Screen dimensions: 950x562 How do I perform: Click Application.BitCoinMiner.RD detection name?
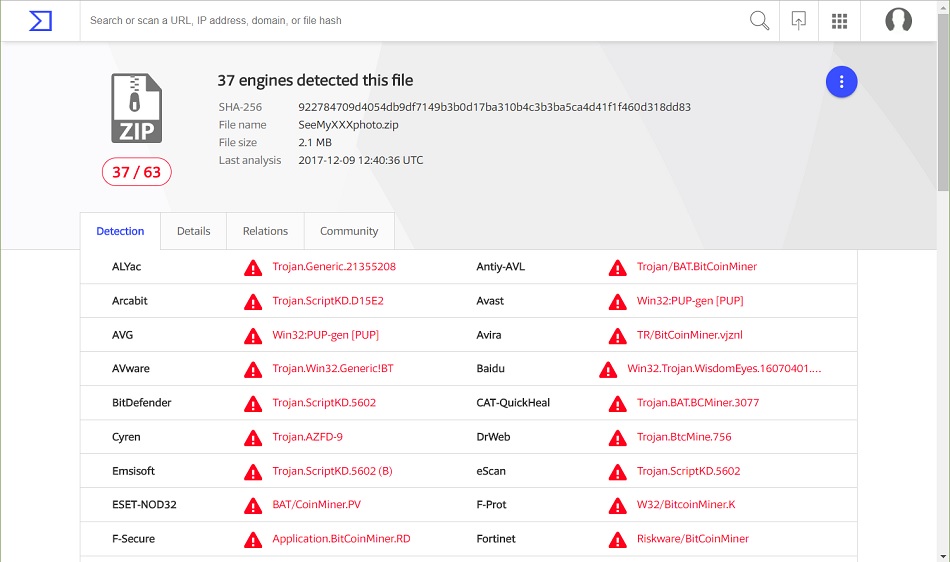point(341,538)
